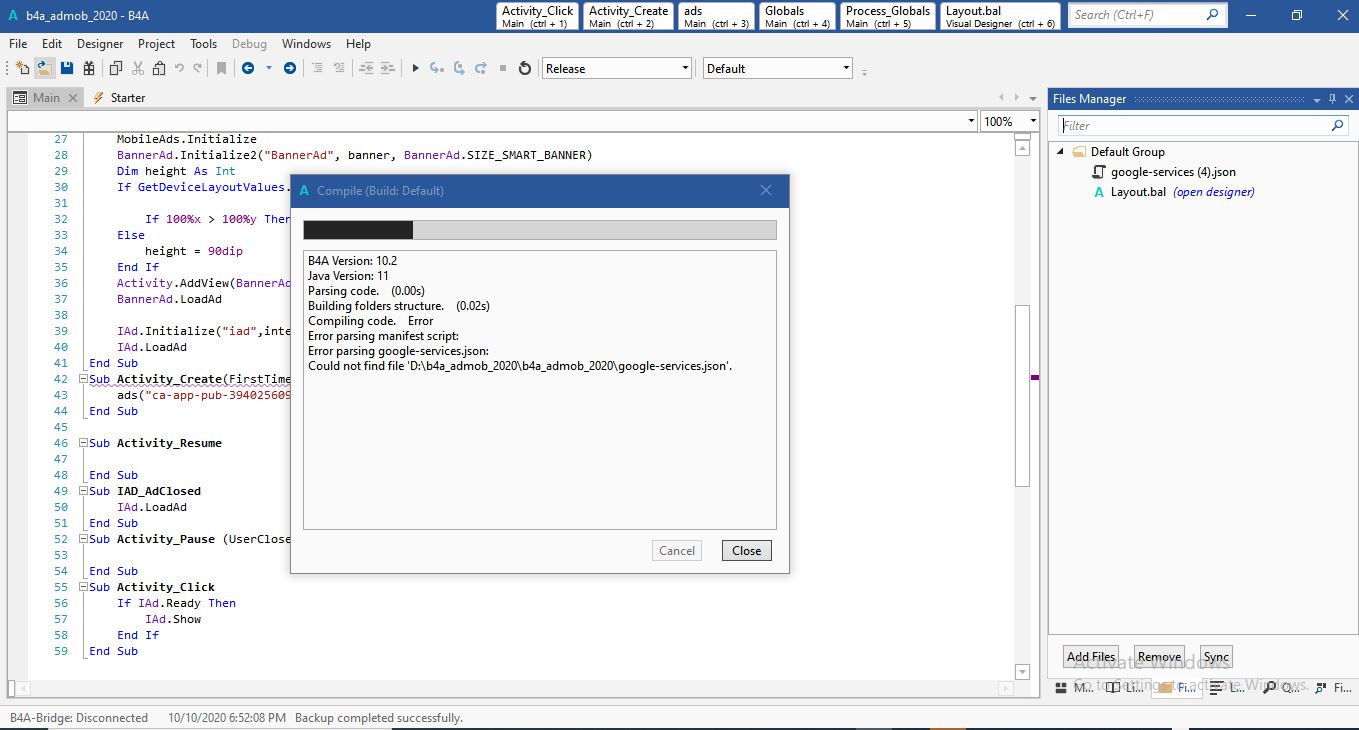Jump to Process_Globals shortcut
Image resolution: width=1359 pixels, height=730 pixels.
(x=887, y=16)
